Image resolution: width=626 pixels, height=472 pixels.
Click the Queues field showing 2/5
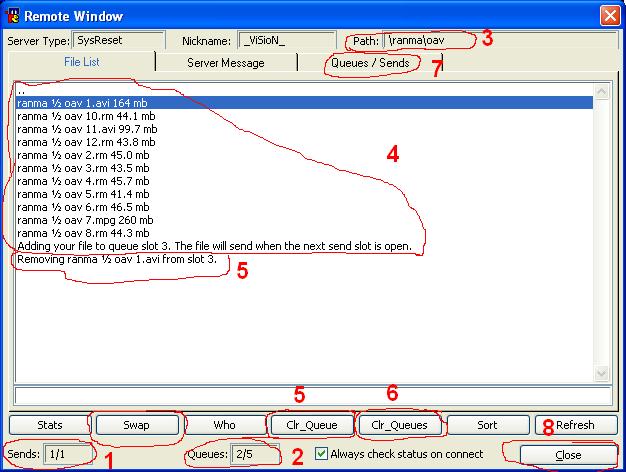point(254,454)
